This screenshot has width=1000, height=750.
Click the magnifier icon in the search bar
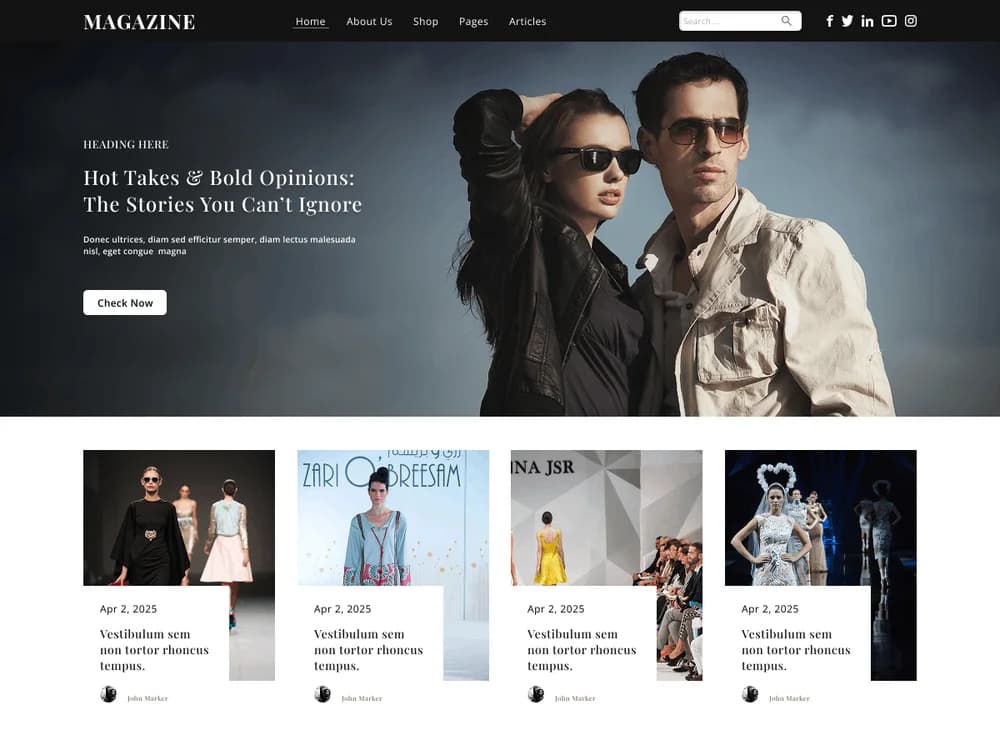[x=787, y=20]
